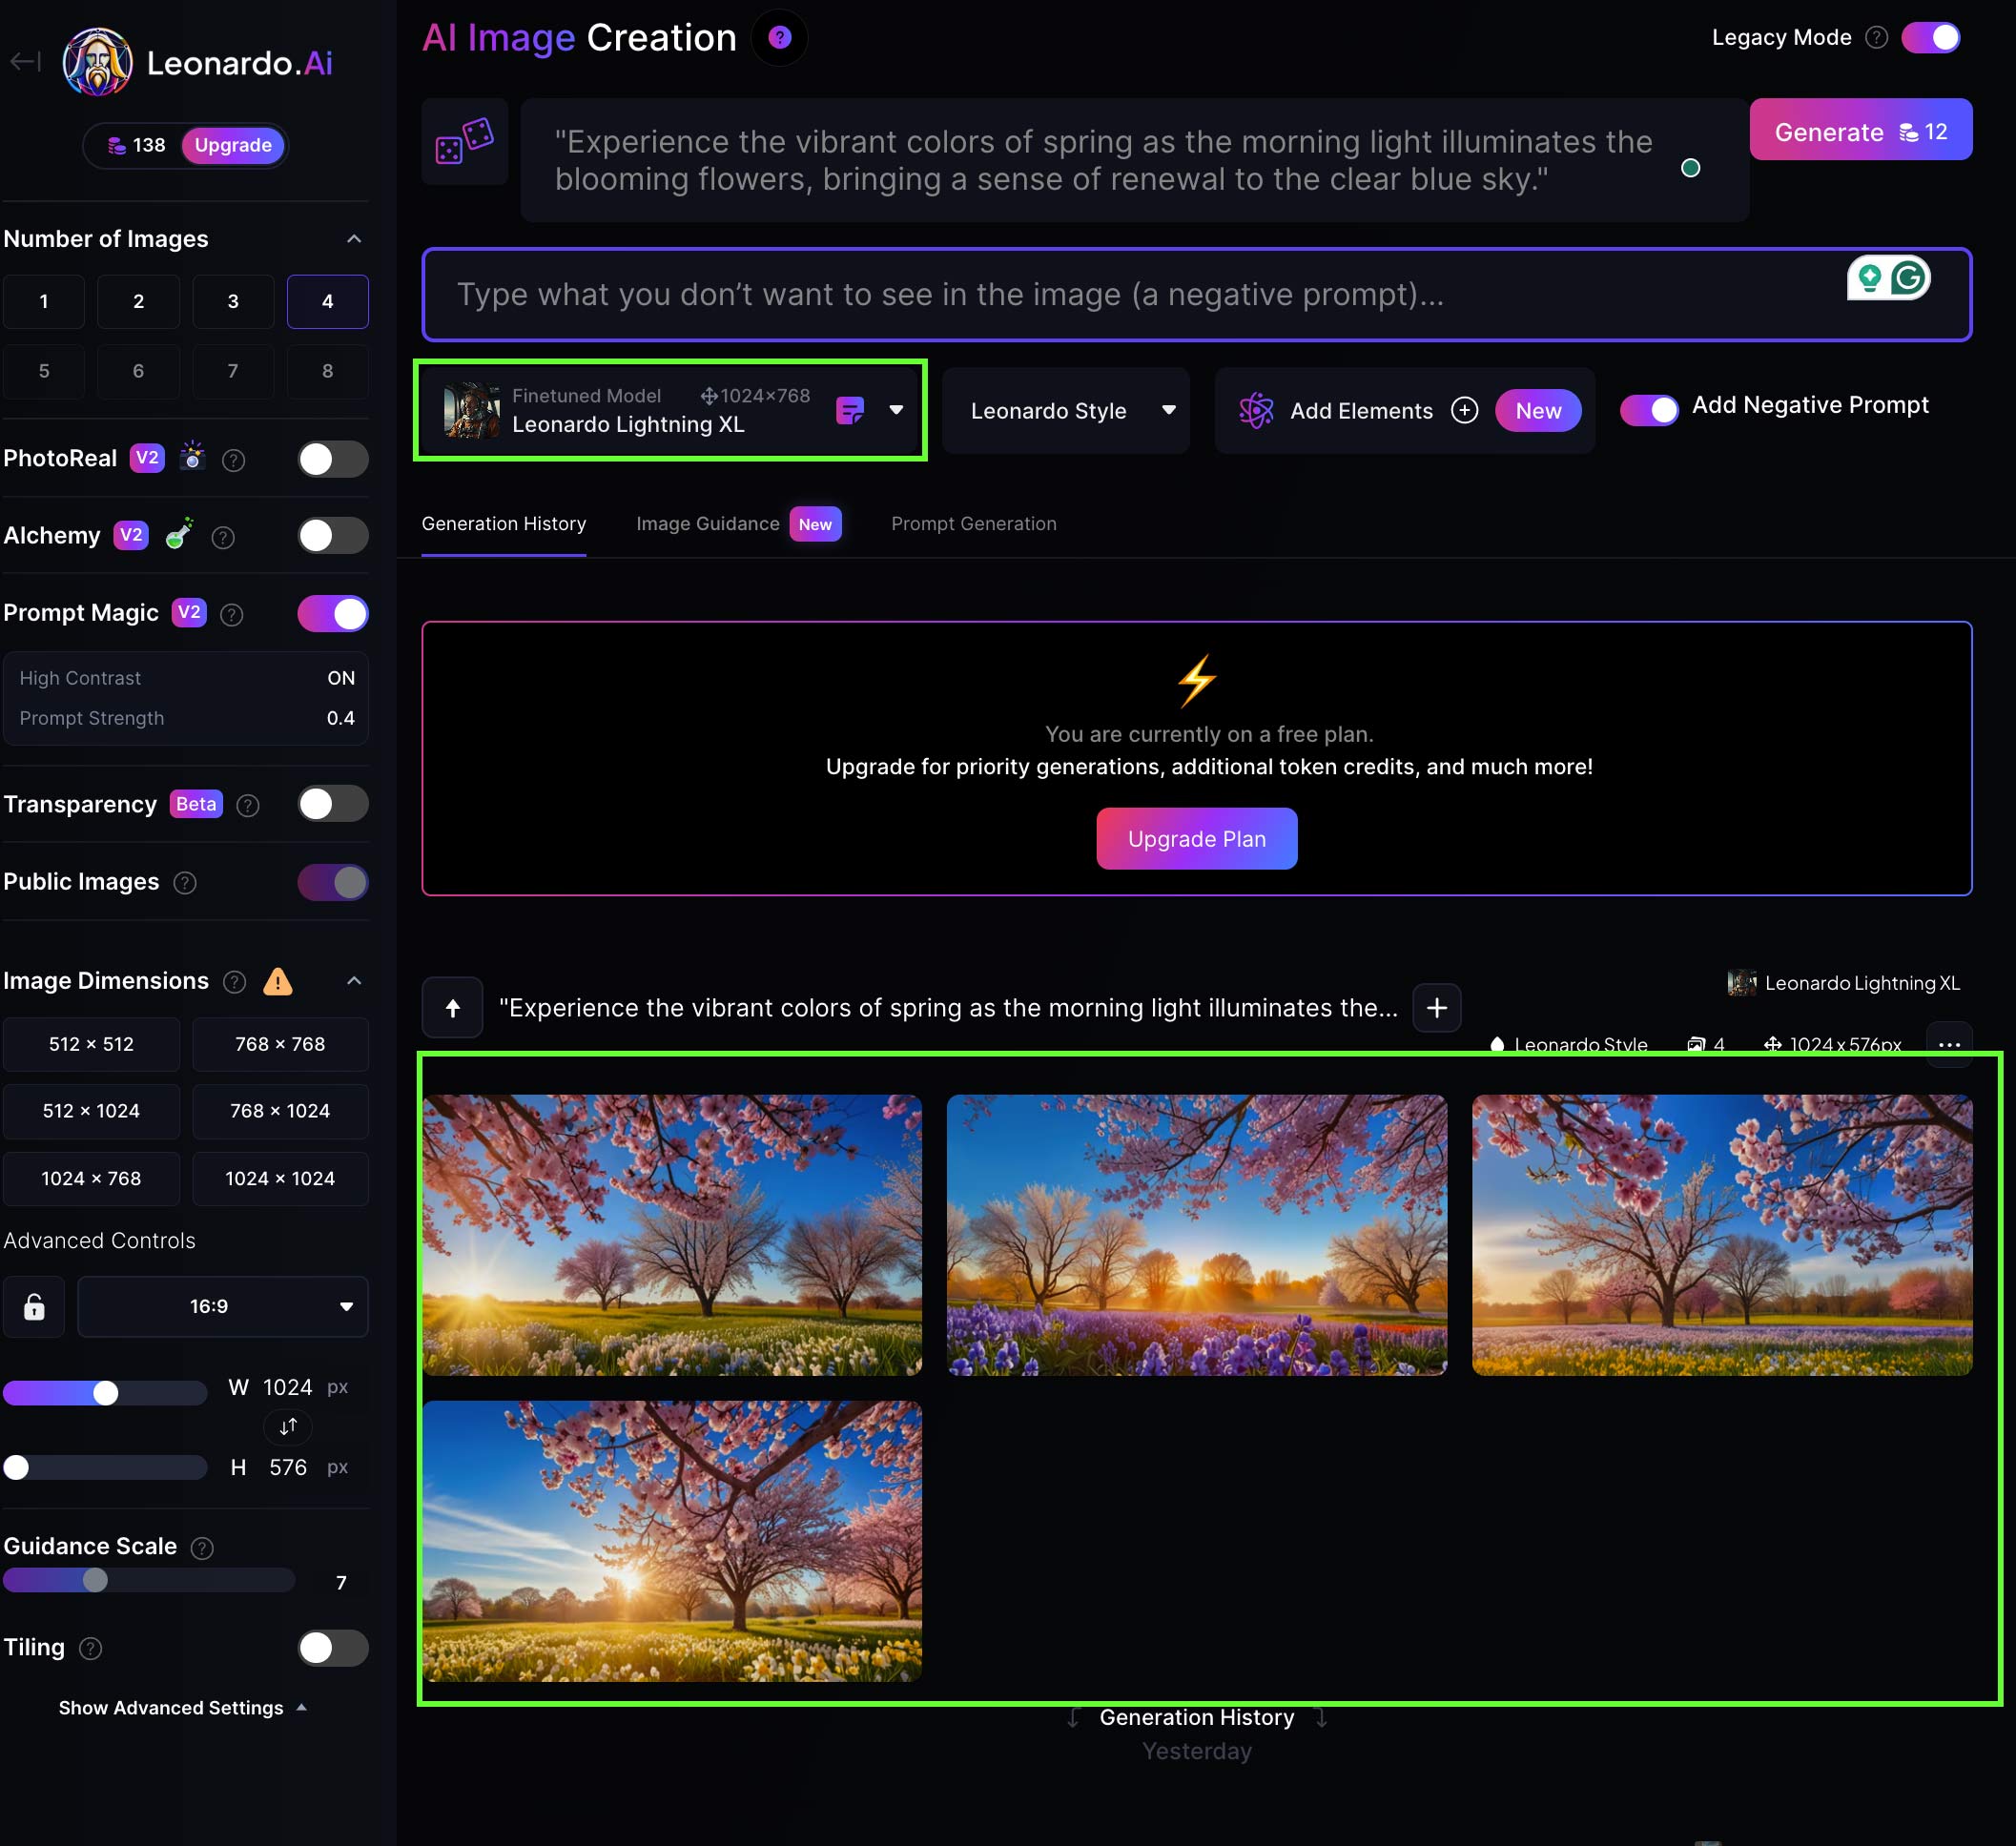Screen dimensions: 2016x1846
Task: Switch to the Image Guidance tab
Action: click(708, 524)
